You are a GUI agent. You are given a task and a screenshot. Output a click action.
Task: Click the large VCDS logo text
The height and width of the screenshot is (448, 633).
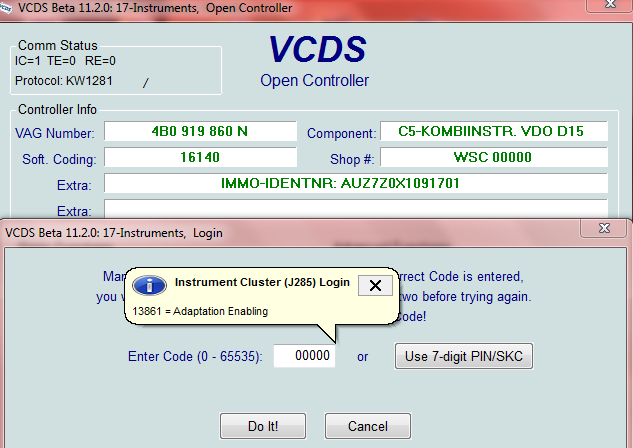tap(317, 50)
